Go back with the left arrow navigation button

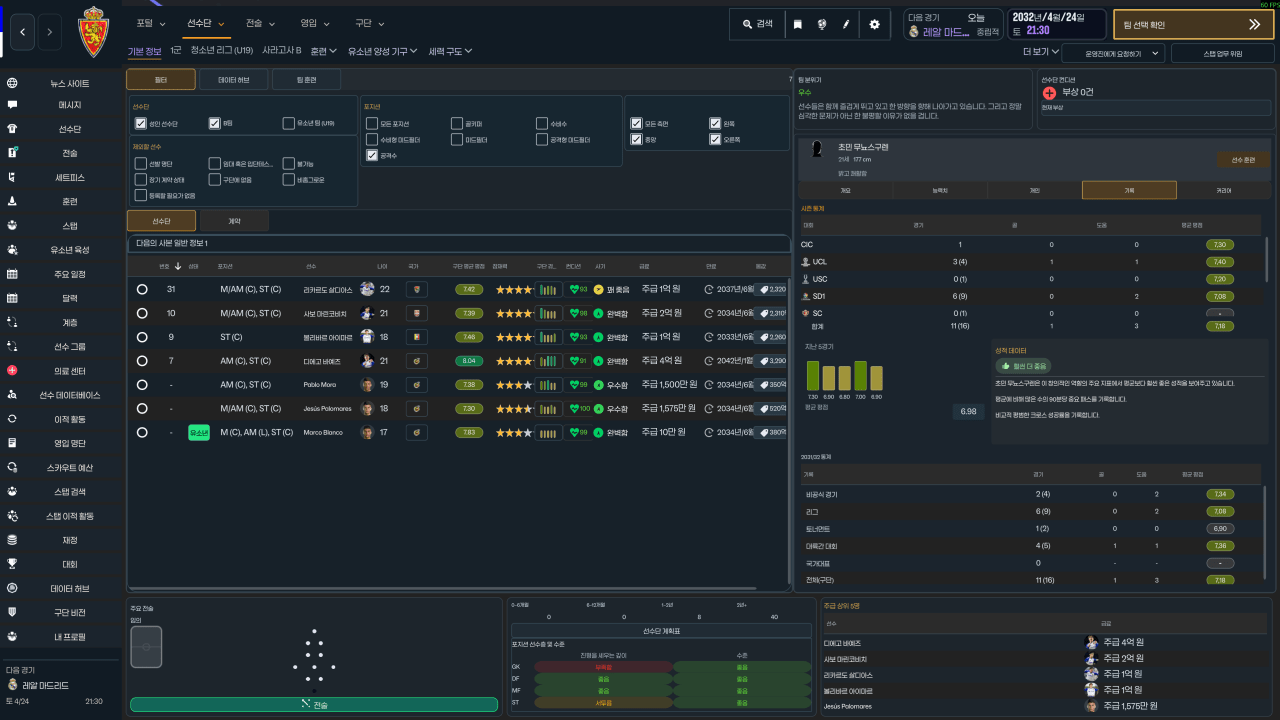tap(23, 33)
